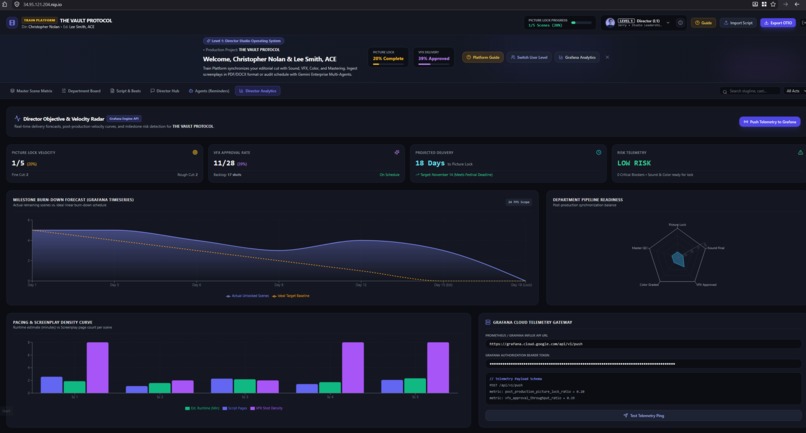Click the '18 Days' projected delivery value
Screen dimensions: 806x433
coord(430,163)
